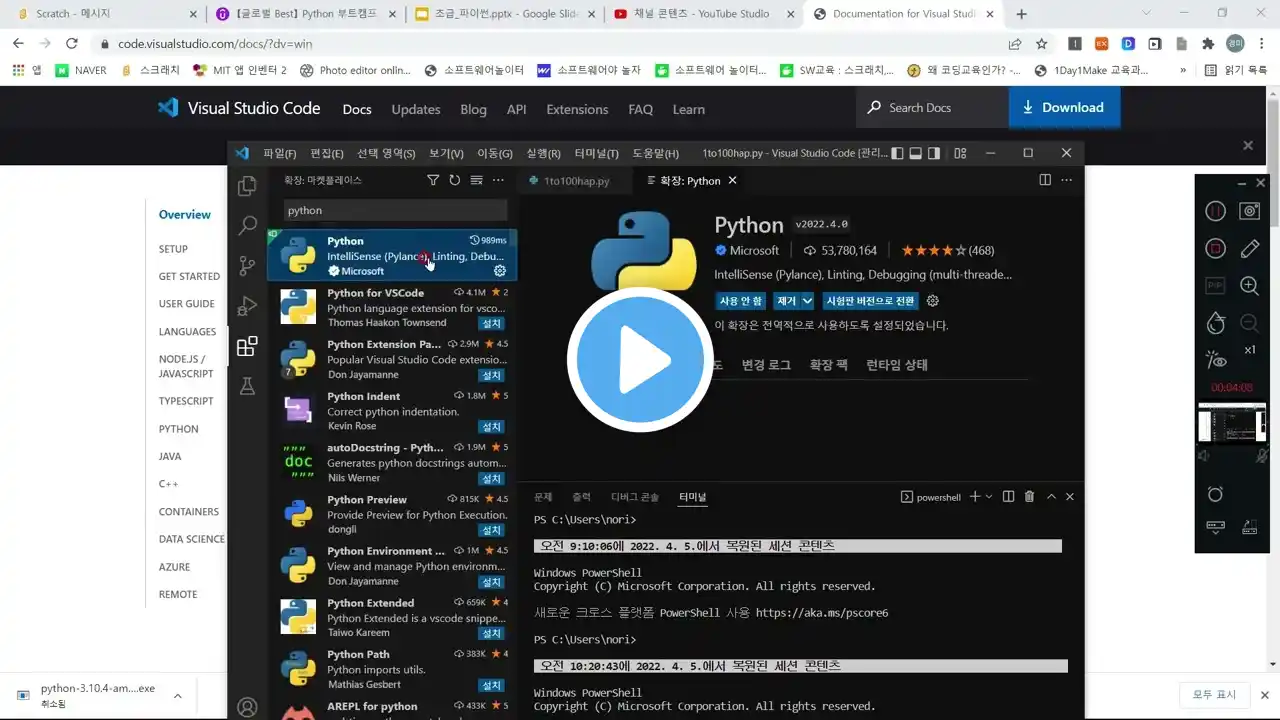The width and height of the screenshot is (1280, 720).
Task: Open the 보기(V) menu
Action: [446, 153]
